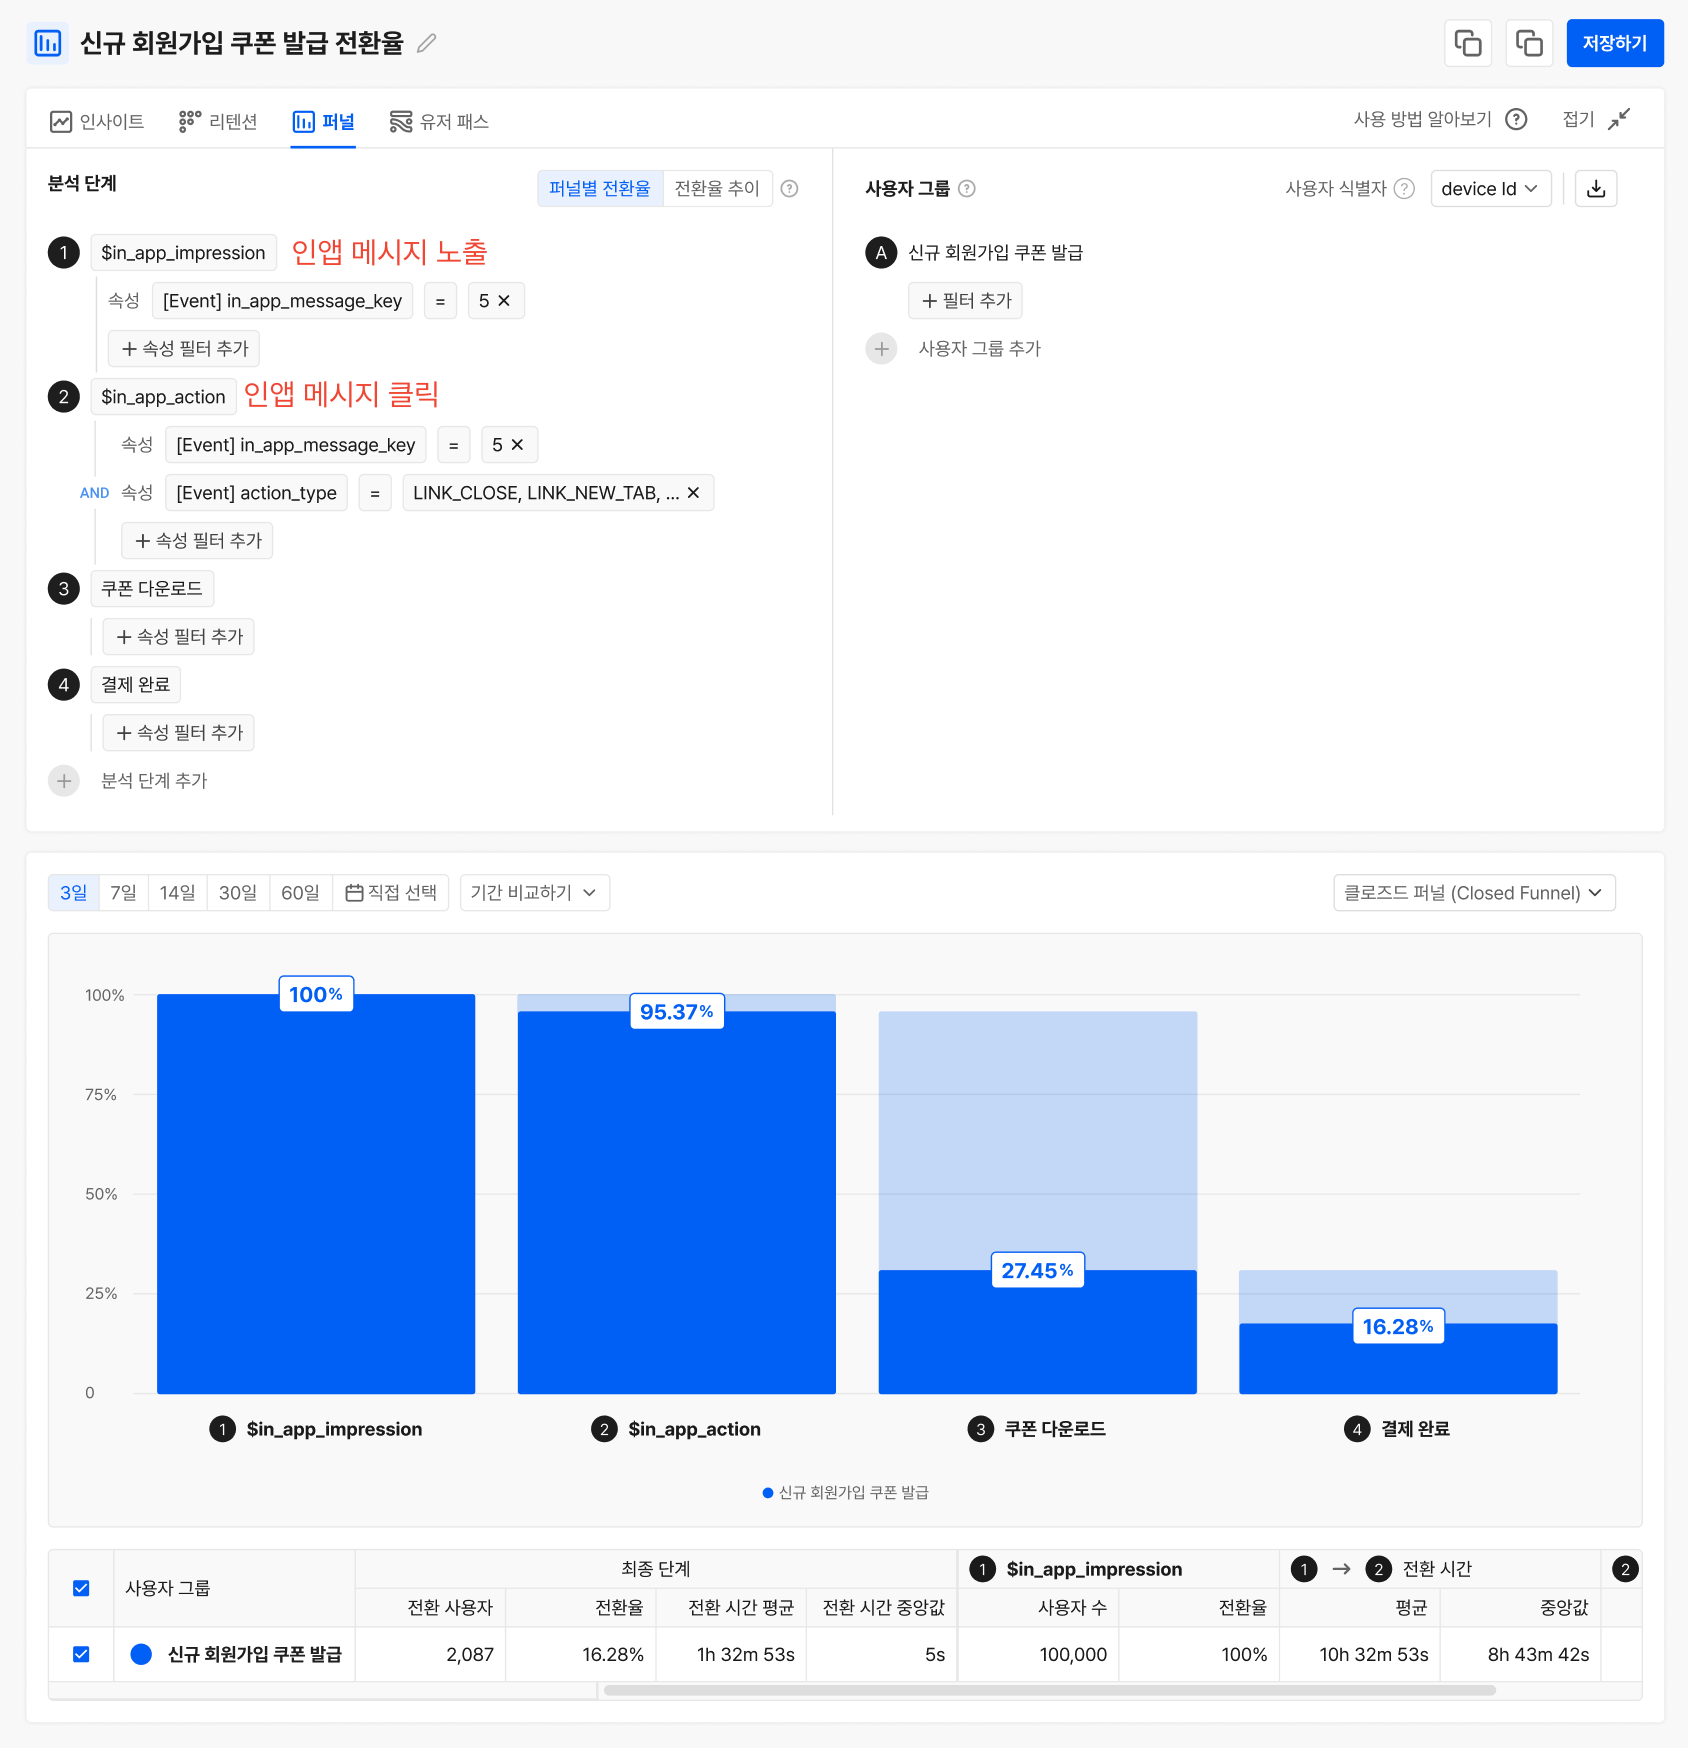Click the AND operator in step 2 filters
Image resolution: width=1688 pixels, height=1748 pixels.
point(94,493)
